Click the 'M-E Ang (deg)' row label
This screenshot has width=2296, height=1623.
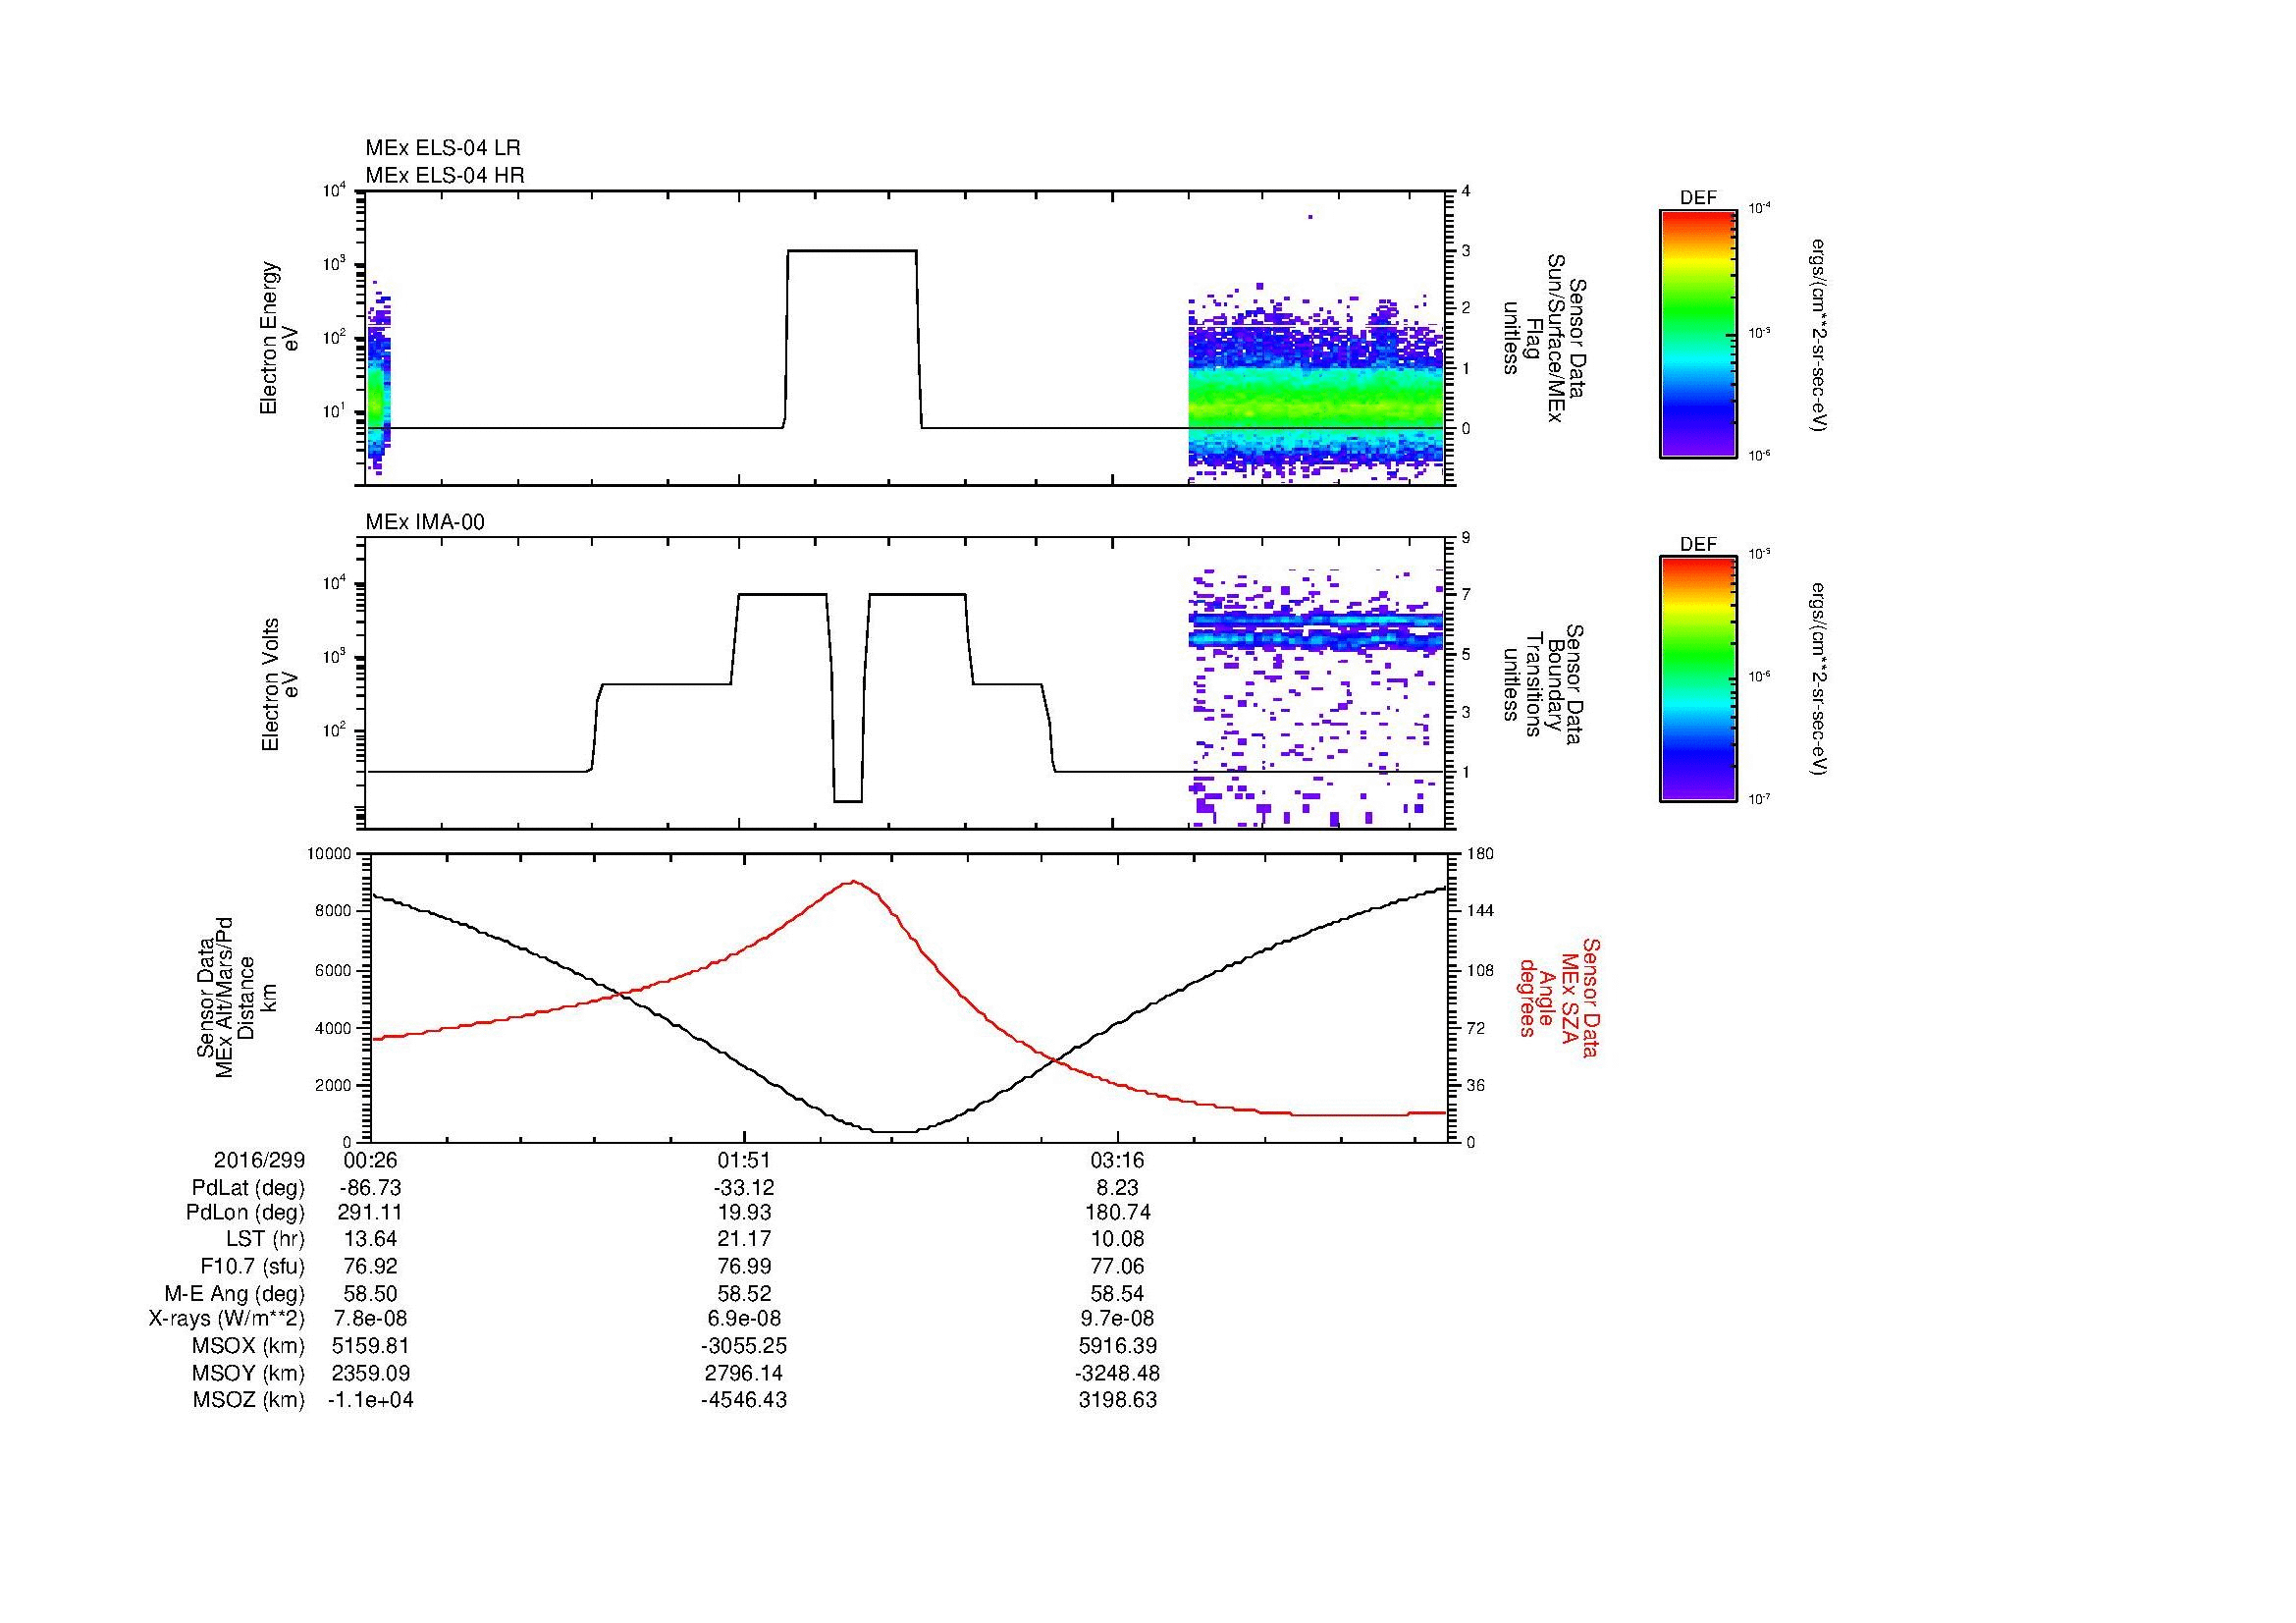(x=235, y=1293)
